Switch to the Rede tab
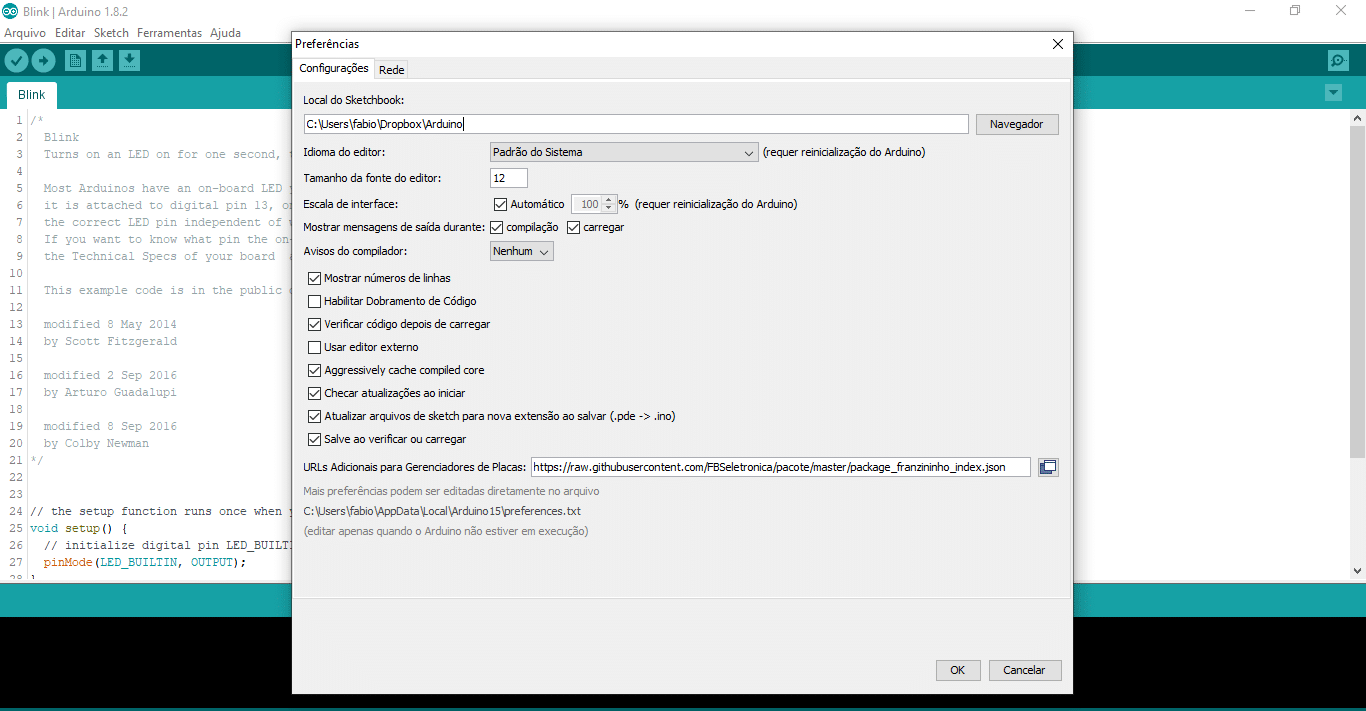Screen dimensions: 1366x711 pyautogui.click(x=391, y=70)
